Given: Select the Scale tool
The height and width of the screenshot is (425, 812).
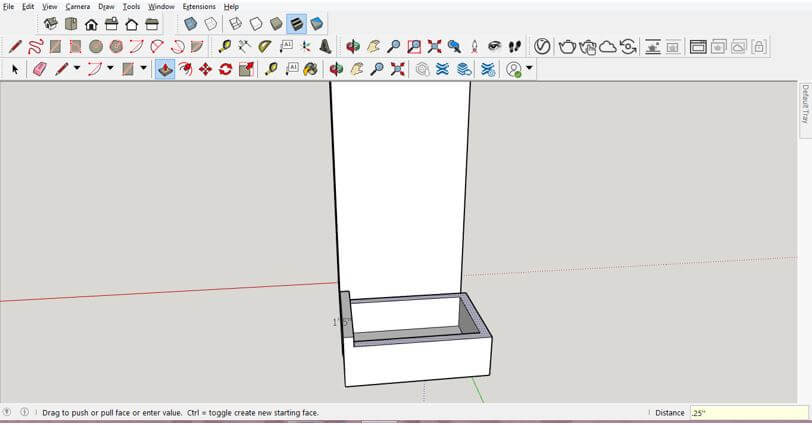Looking at the screenshot, I should (246, 69).
